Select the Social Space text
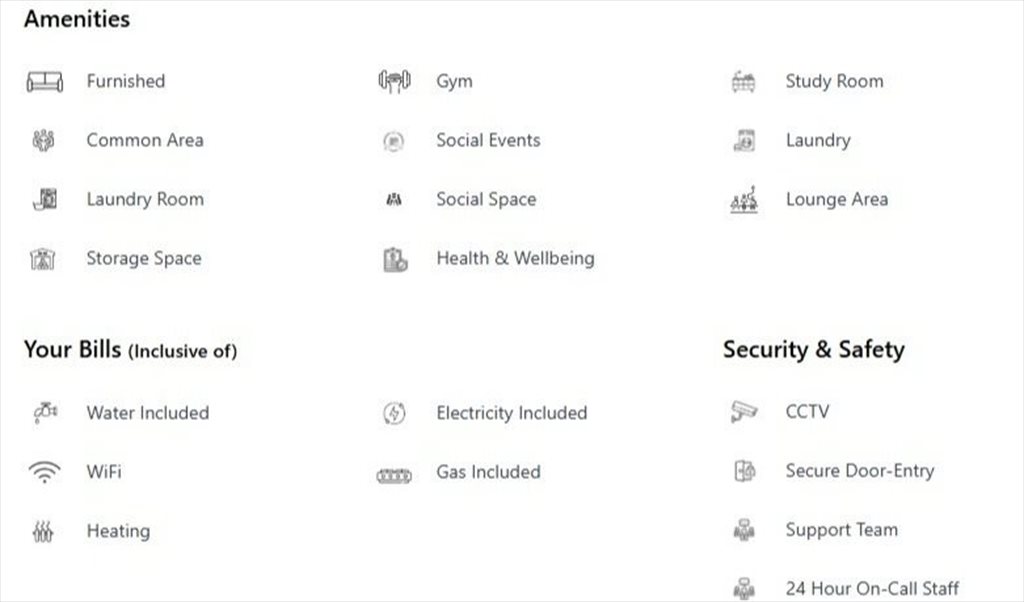Viewport: 1024px width, 602px height. (487, 199)
